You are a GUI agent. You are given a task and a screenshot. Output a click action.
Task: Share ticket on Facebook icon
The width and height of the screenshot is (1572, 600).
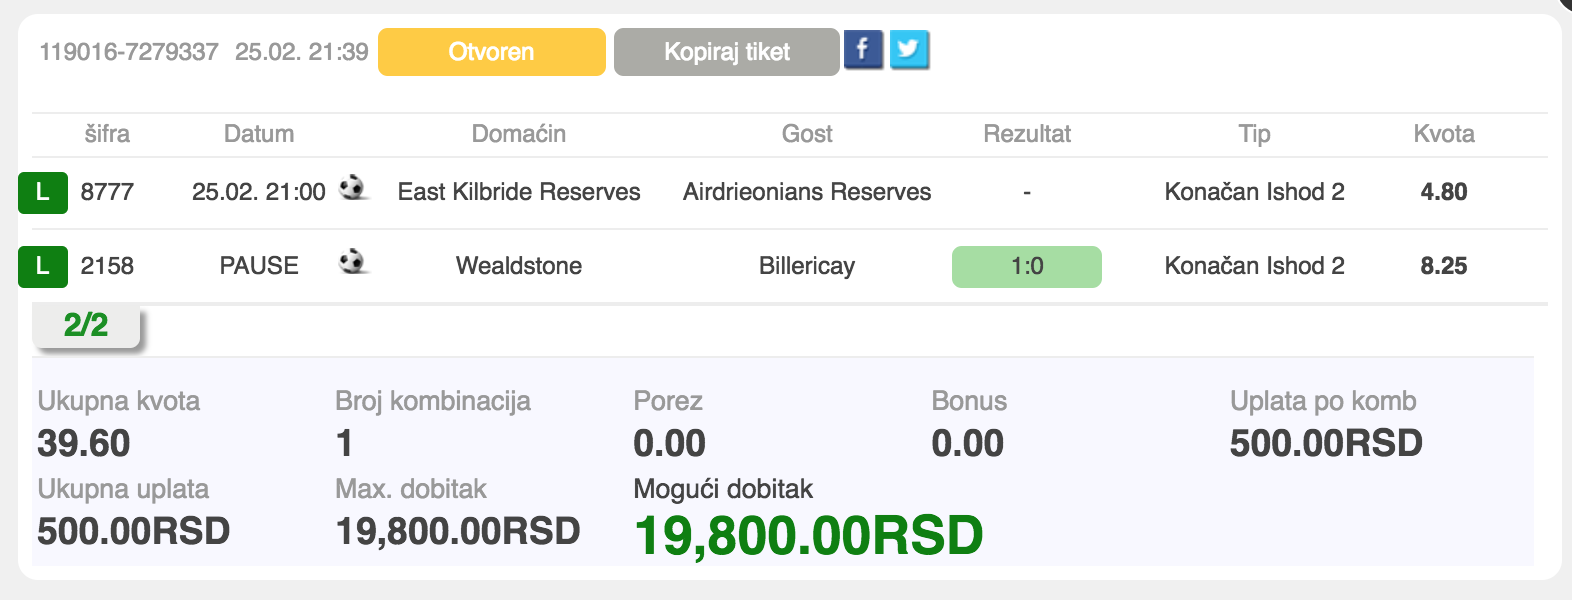click(862, 50)
